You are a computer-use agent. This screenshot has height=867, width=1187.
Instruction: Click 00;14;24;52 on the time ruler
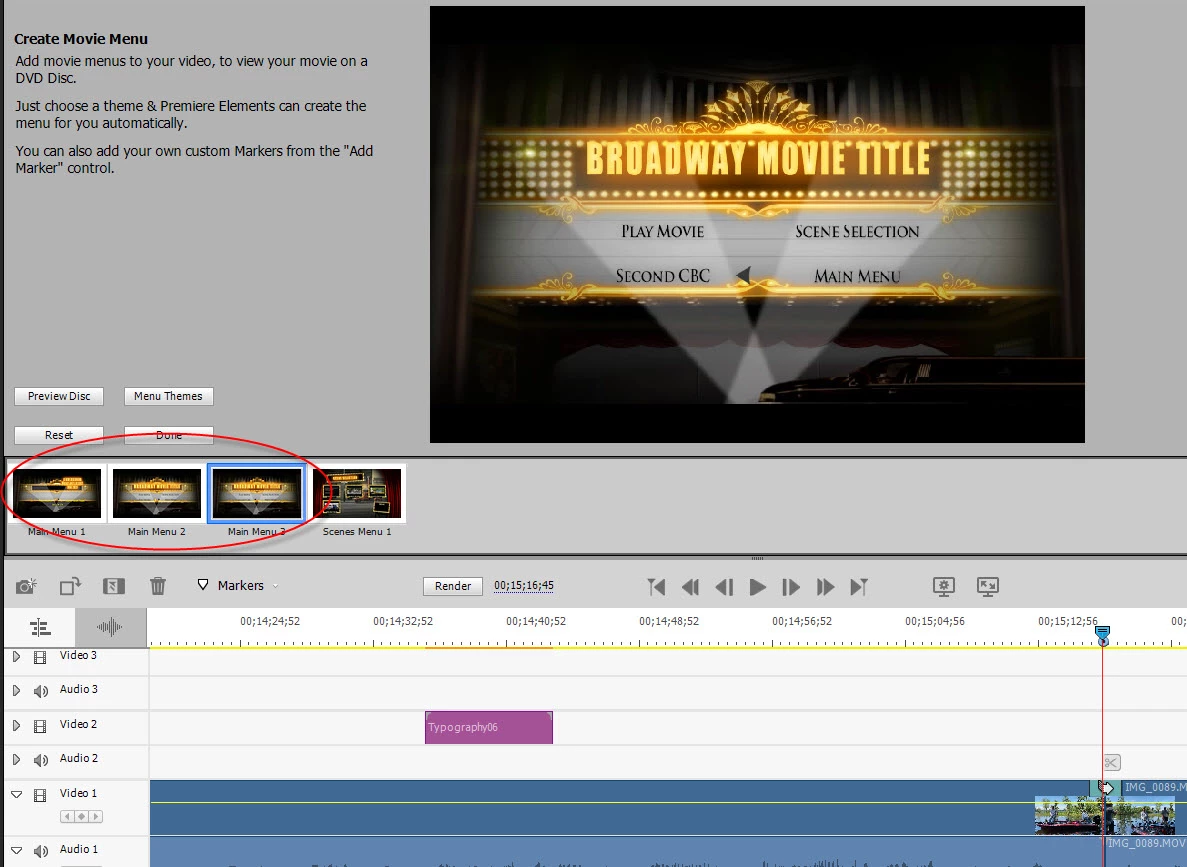click(269, 621)
